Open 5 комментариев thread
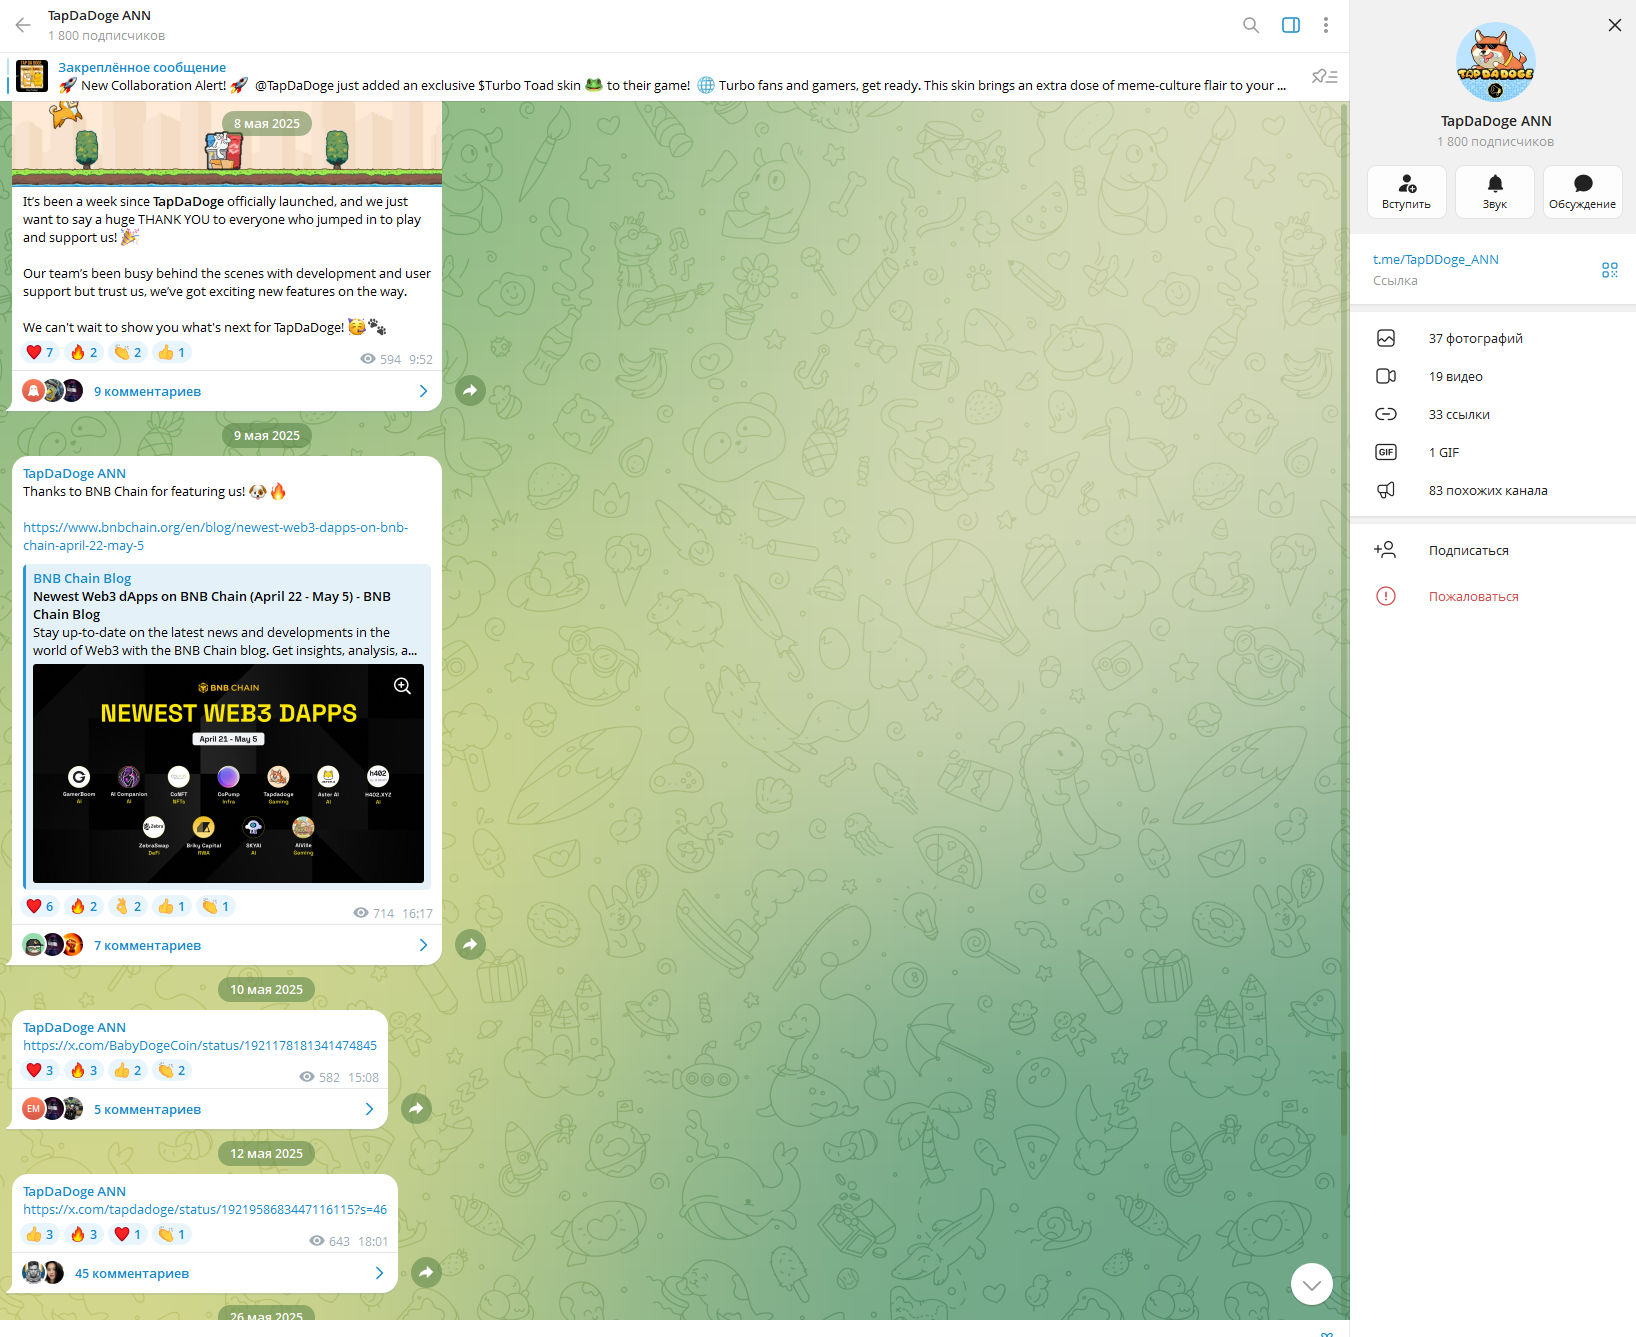The height and width of the screenshot is (1337, 1636). tap(199, 1109)
